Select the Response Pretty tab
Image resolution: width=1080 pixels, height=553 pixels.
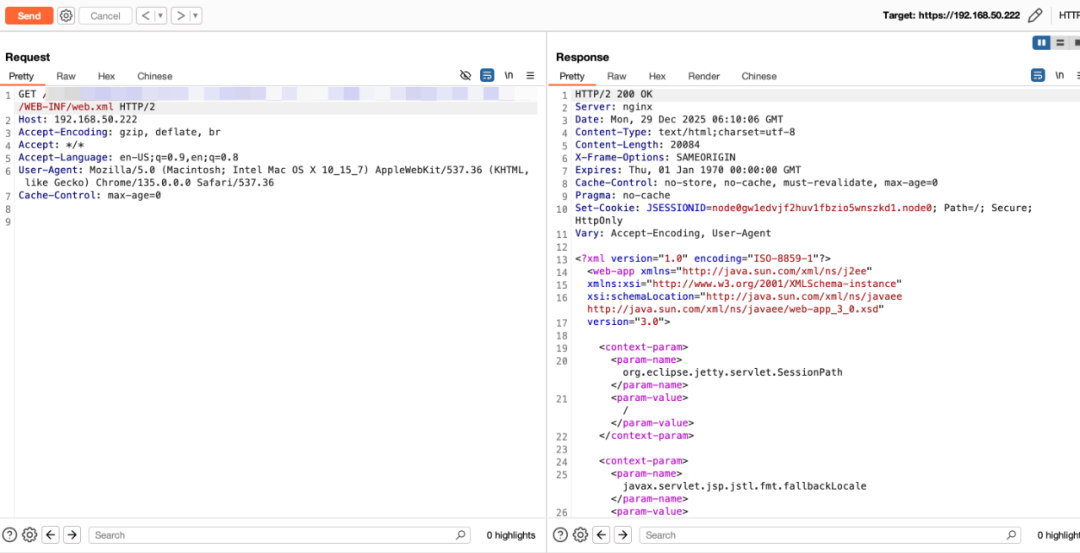[572, 76]
